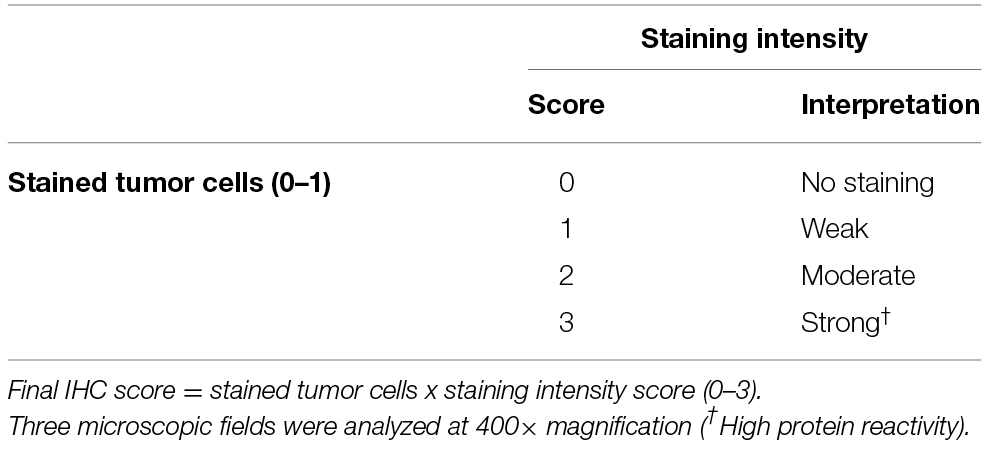Click the score value 2 cell
Image resolution: width=1002 pixels, height=470 pixels.
(568, 275)
